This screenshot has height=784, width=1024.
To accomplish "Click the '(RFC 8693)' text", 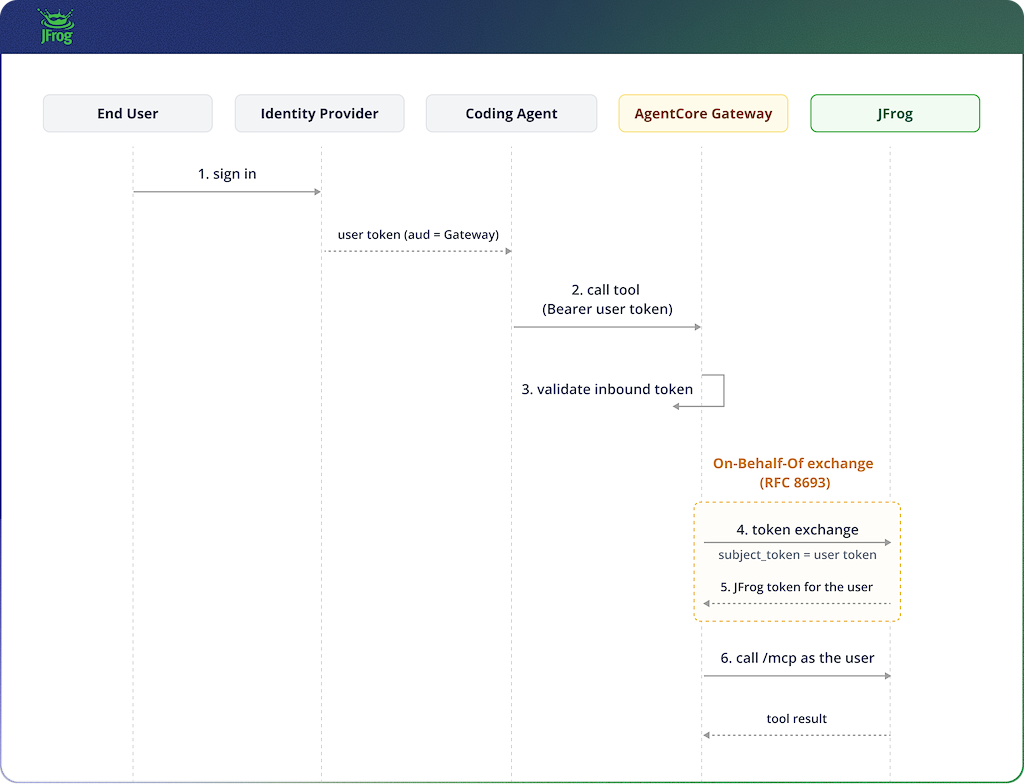I will click(795, 483).
